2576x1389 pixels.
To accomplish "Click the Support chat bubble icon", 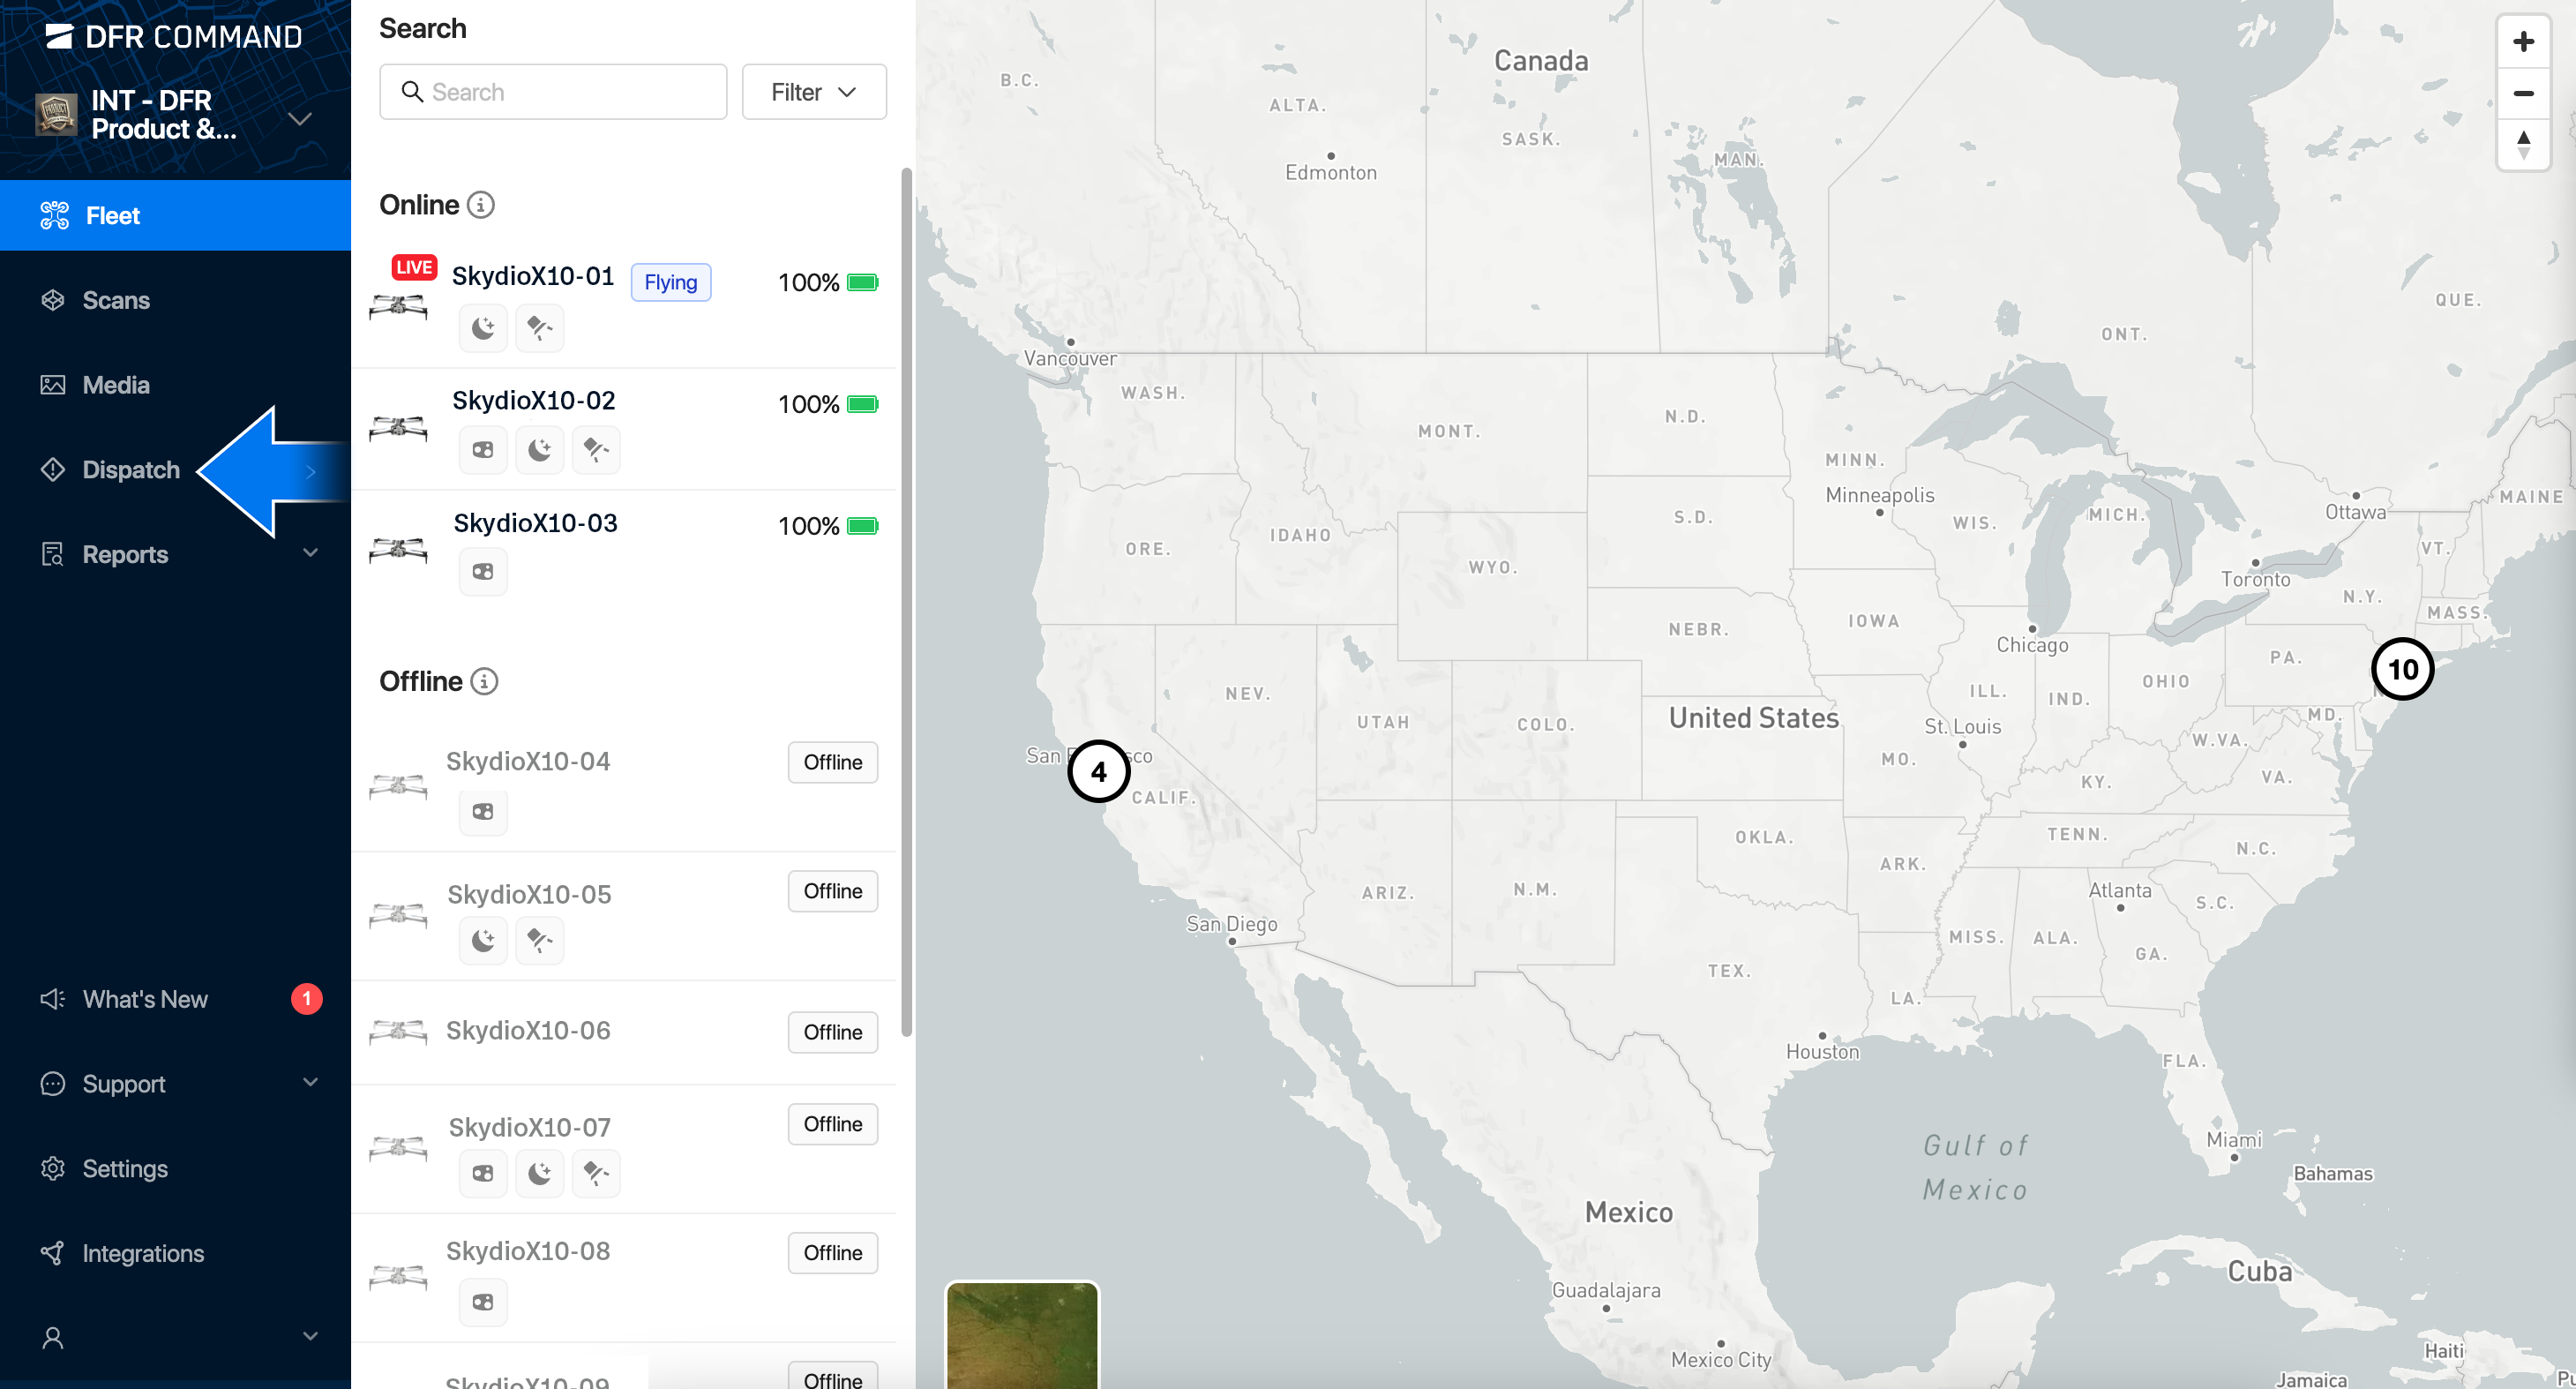I will click(x=53, y=1084).
